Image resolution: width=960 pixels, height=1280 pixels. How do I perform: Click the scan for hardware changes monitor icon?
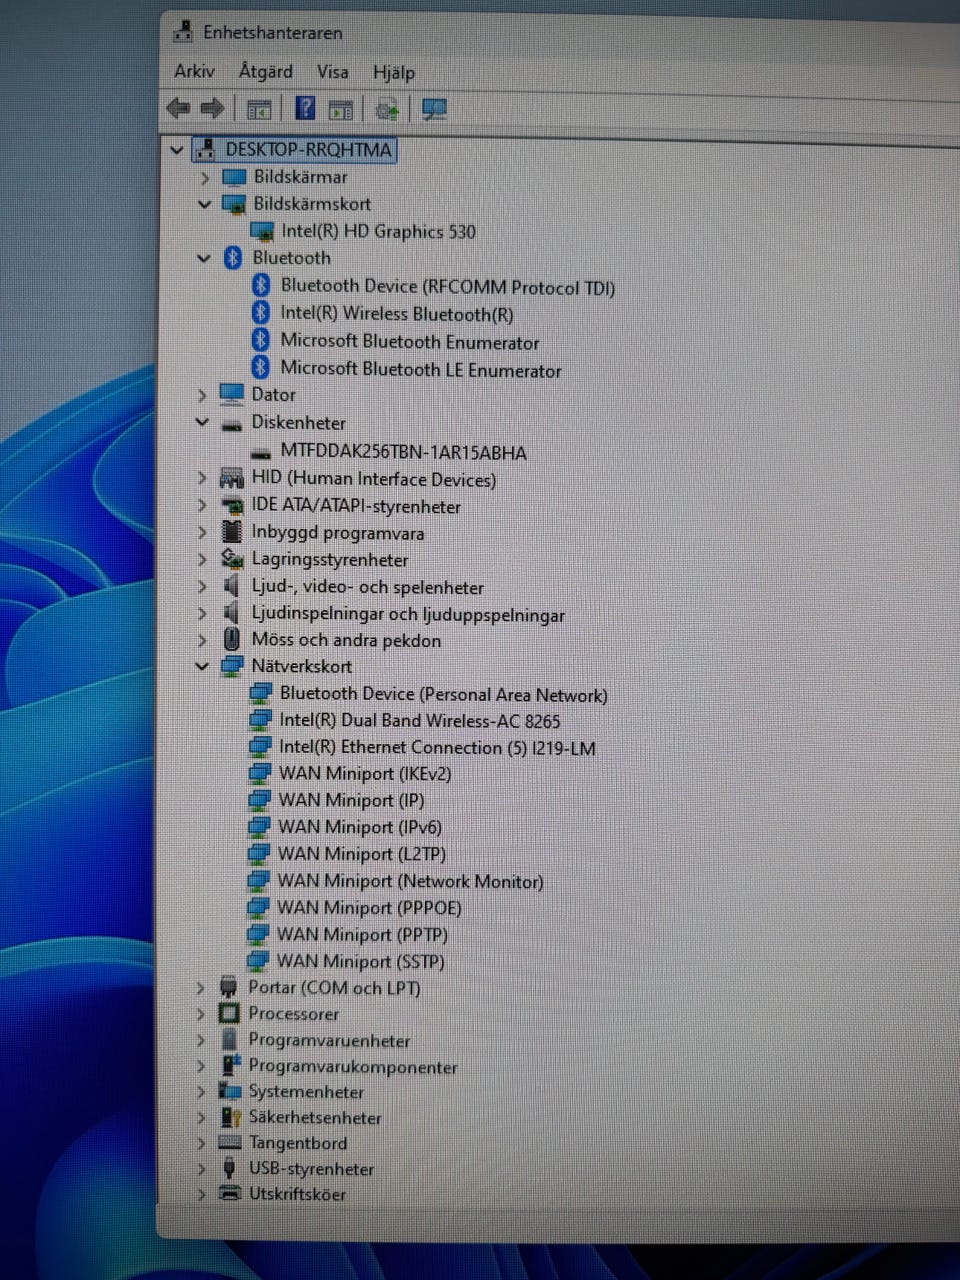coord(433,109)
